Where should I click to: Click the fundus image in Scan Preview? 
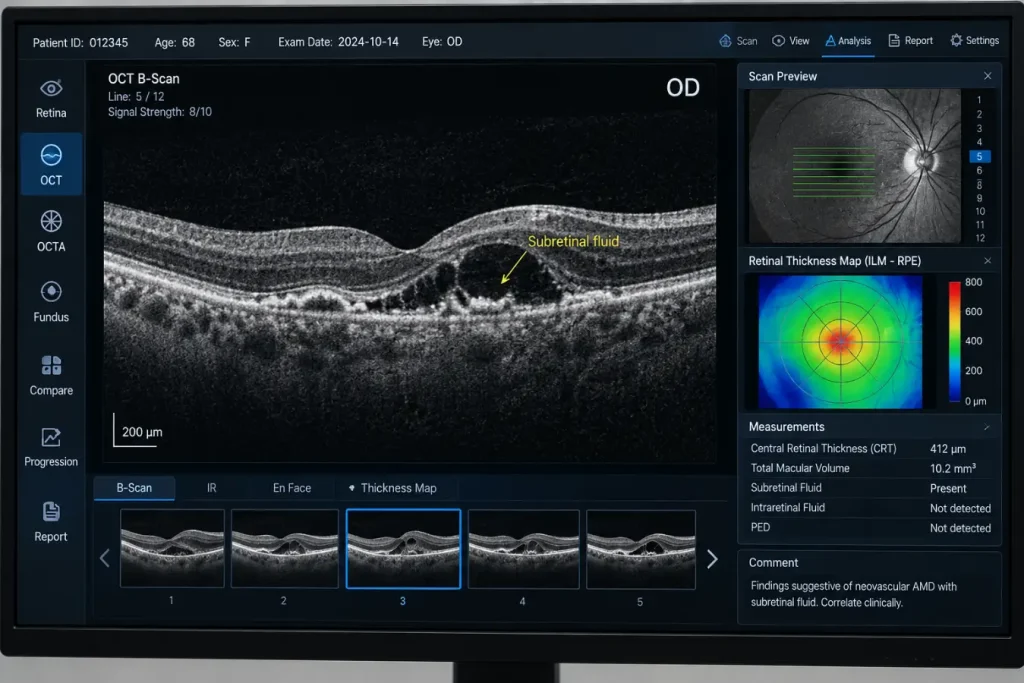pyautogui.click(x=854, y=166)
